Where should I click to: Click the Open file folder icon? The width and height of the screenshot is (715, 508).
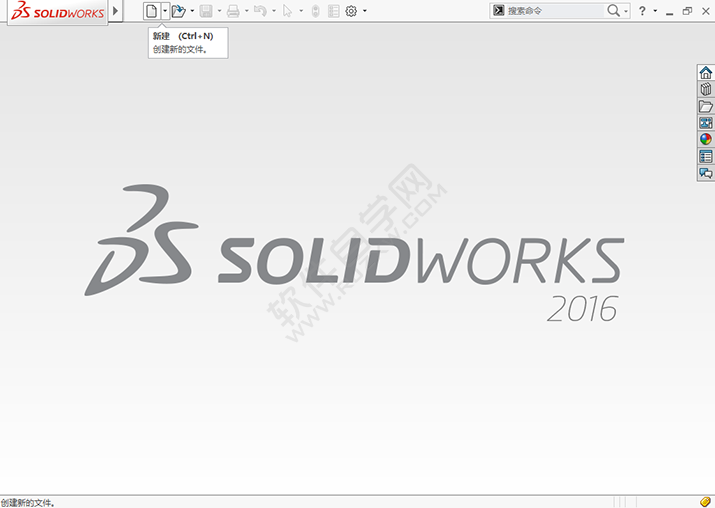pyautogui.click(x=179, y=11)
